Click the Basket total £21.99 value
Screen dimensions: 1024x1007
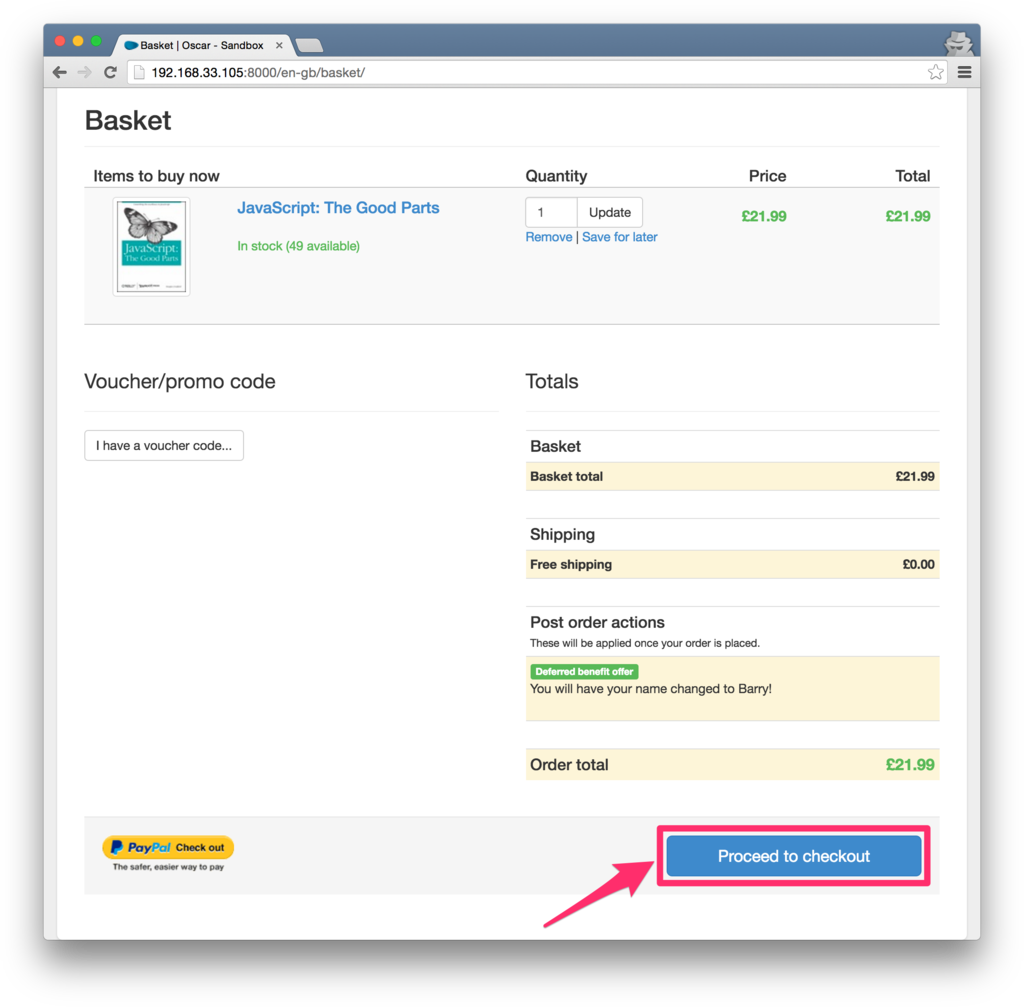(x=914, y=477)
